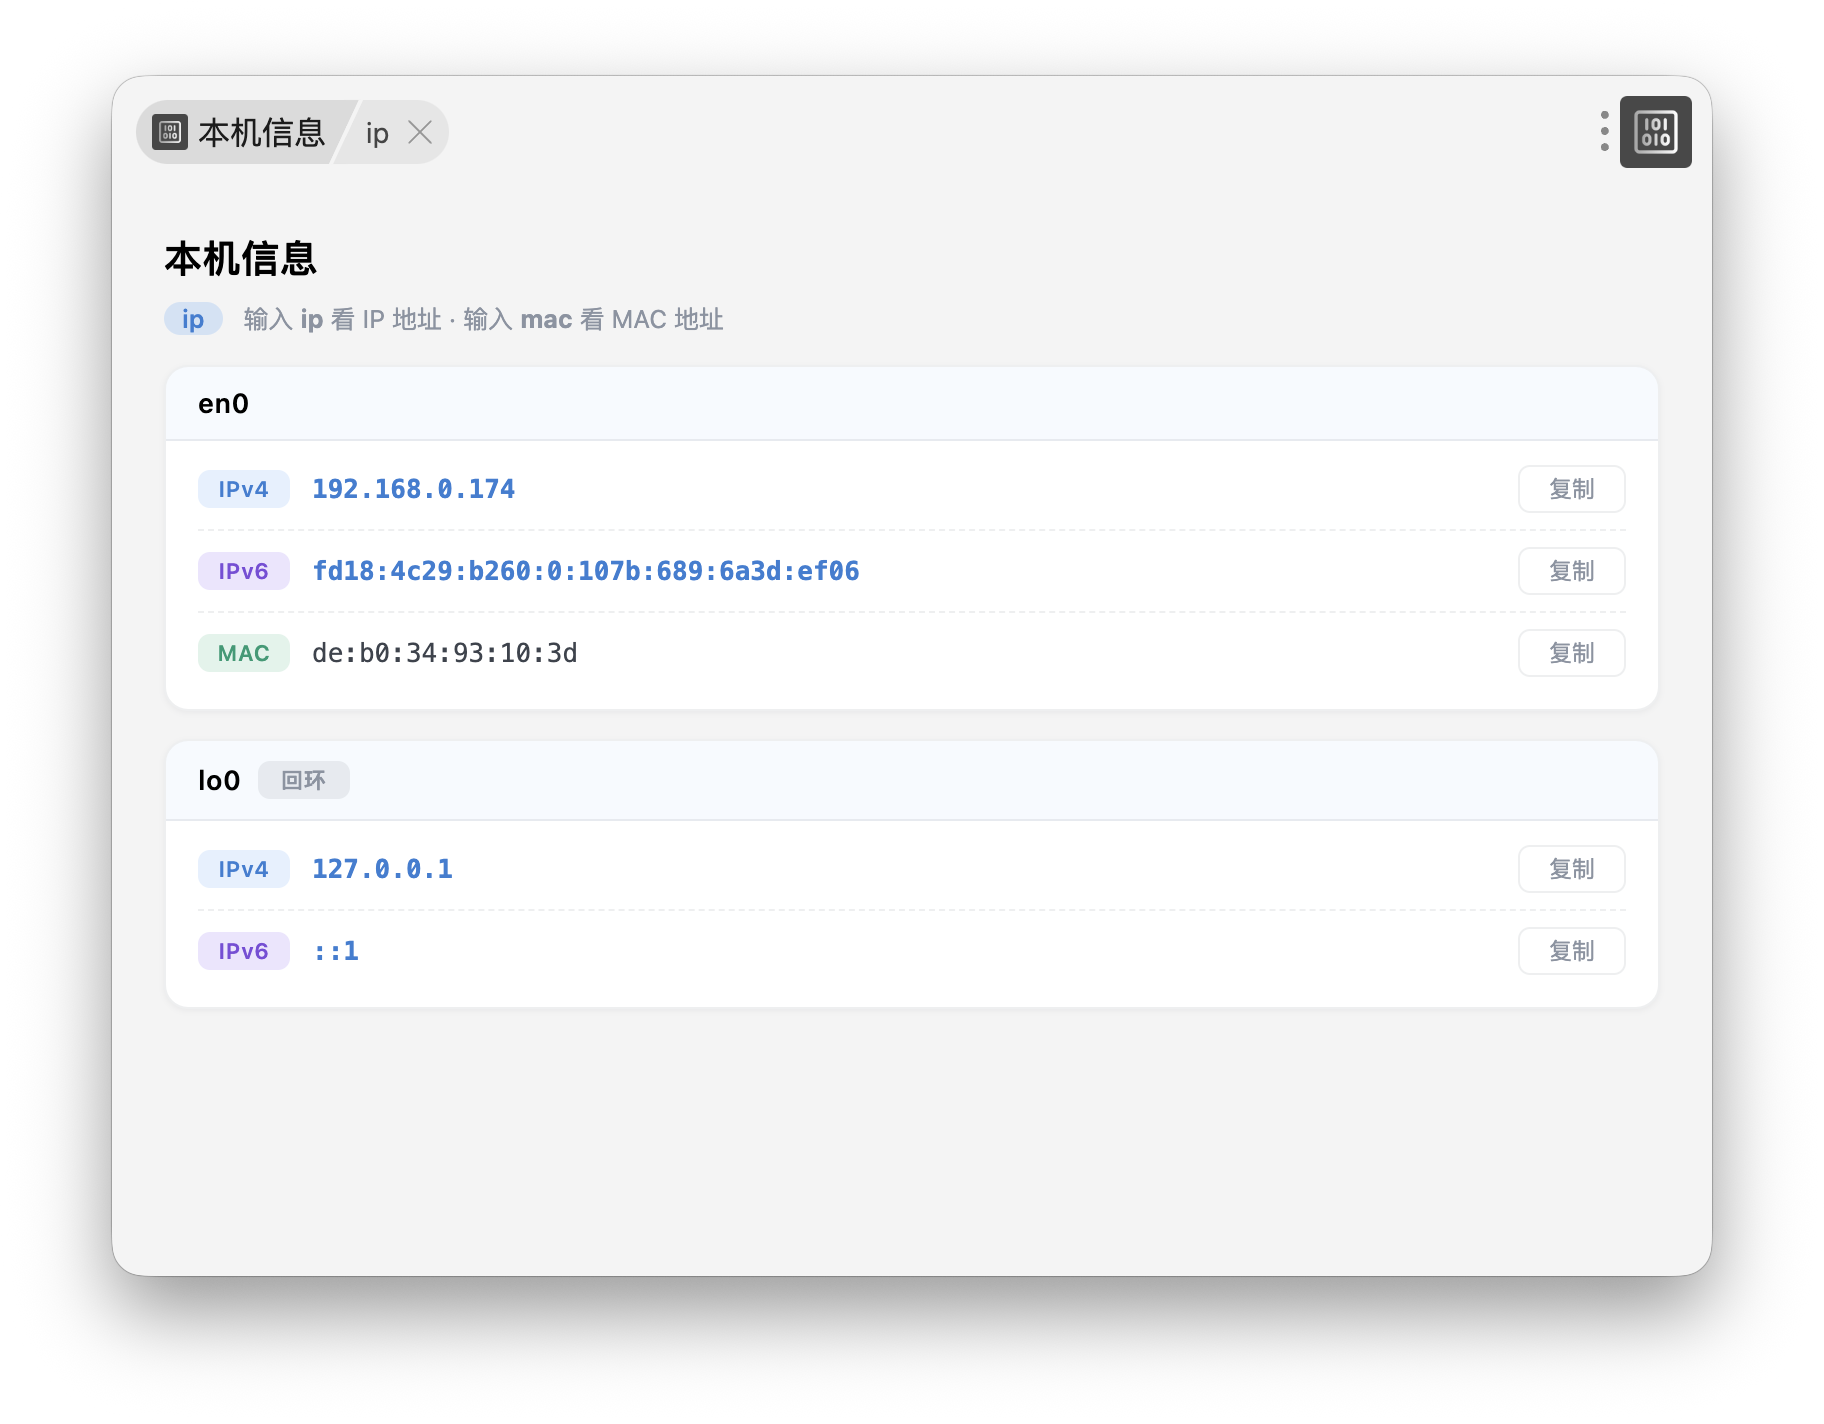Click the blue ip keyword badge
The image size is (1824, 1424).
[193, 319]
